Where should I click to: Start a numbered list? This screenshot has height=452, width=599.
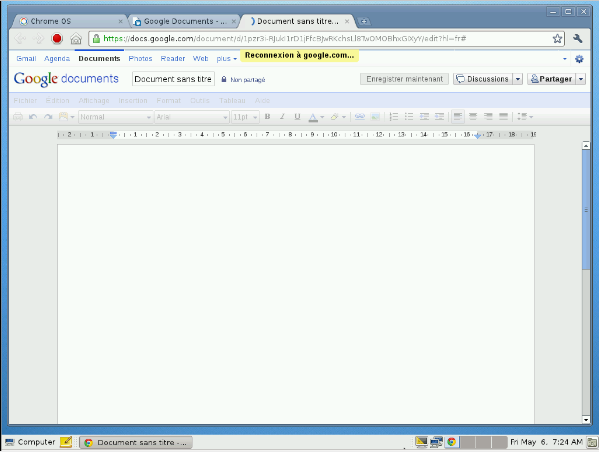coord(393,117)
